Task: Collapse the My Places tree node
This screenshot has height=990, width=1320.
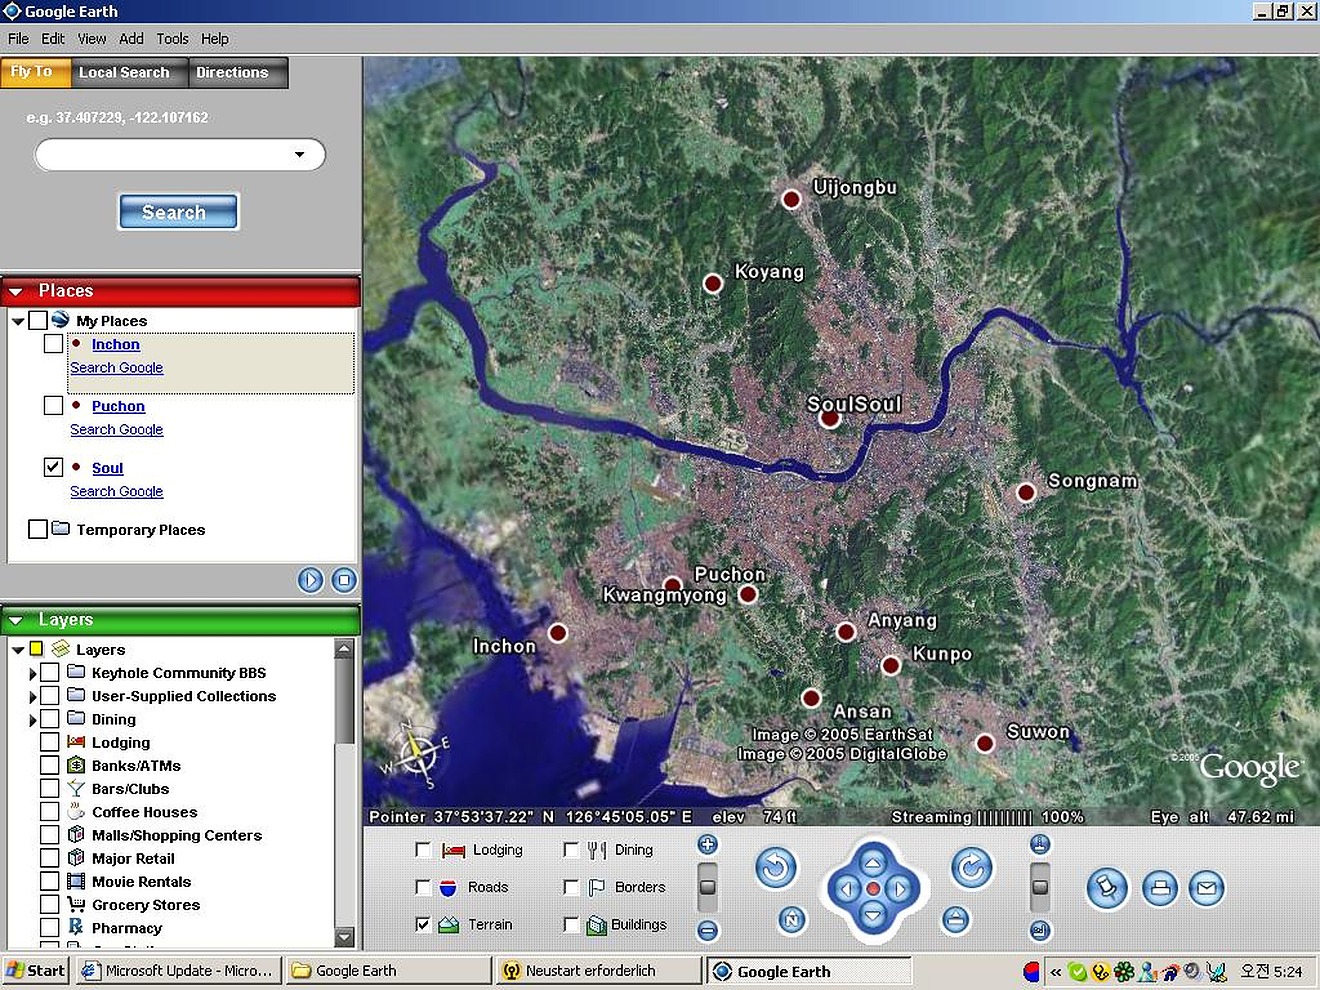Action: (x=18, y=321)
